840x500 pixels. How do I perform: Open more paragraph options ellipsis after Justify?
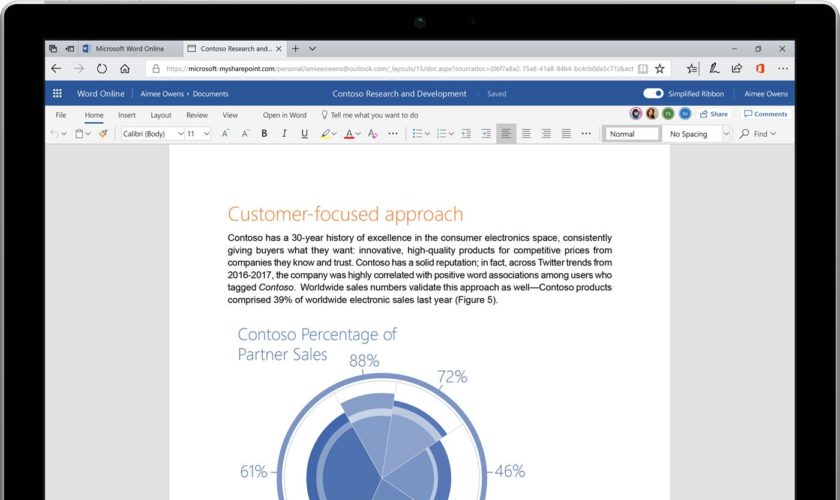pos(586,134)
